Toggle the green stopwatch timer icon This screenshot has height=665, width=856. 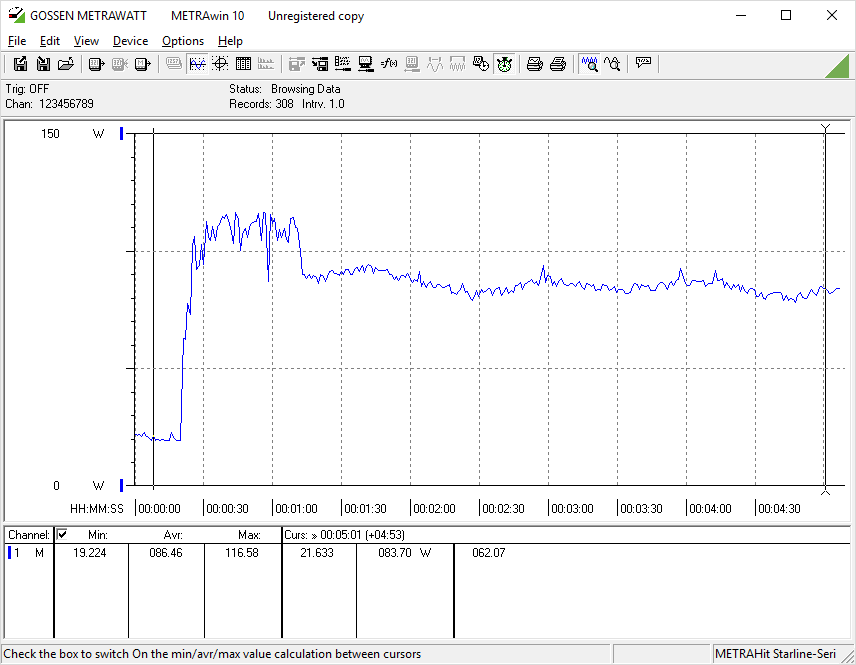(x=504, y=64)
